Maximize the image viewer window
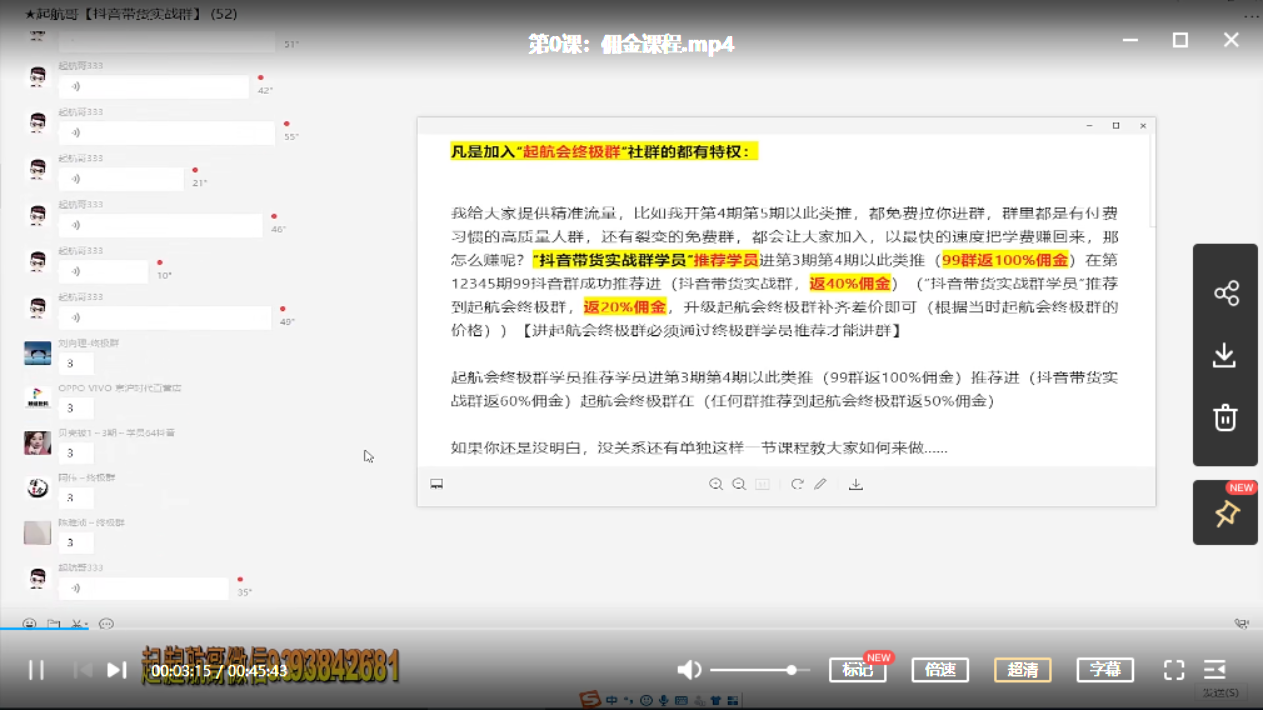This screenshot has height=710, width=1263. click(x=1116, y=126)
